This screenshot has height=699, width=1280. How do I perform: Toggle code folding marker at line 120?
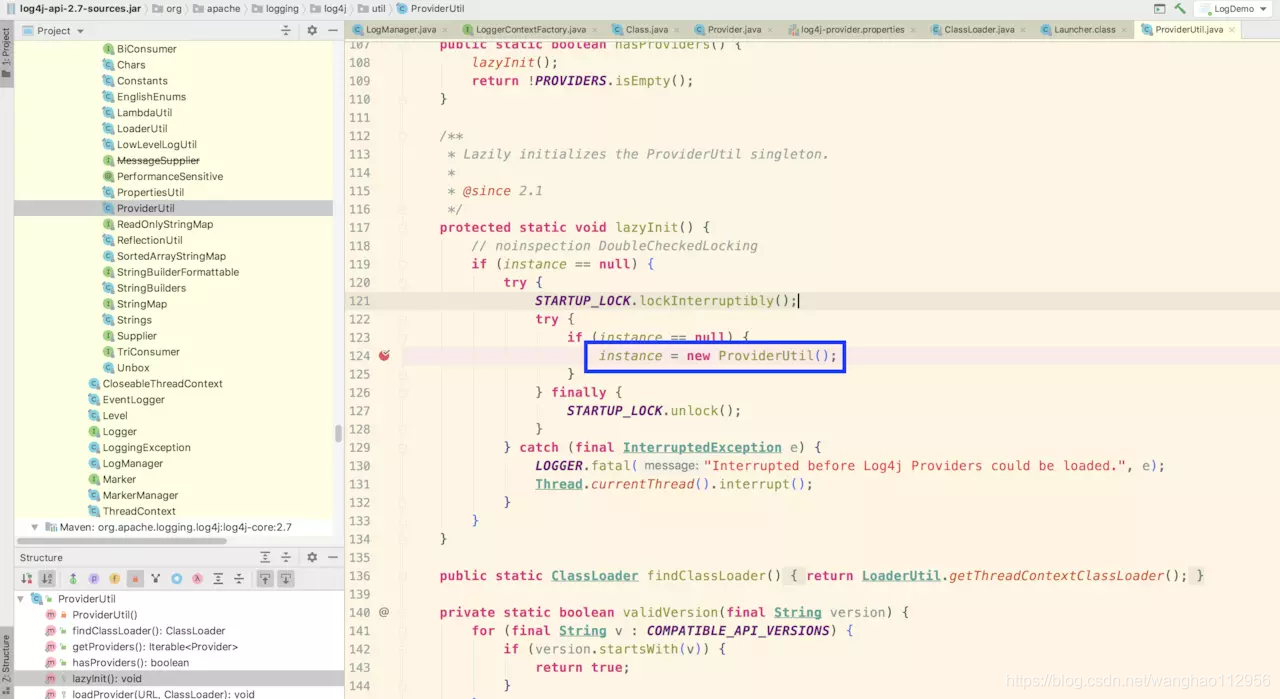point(402,282)
